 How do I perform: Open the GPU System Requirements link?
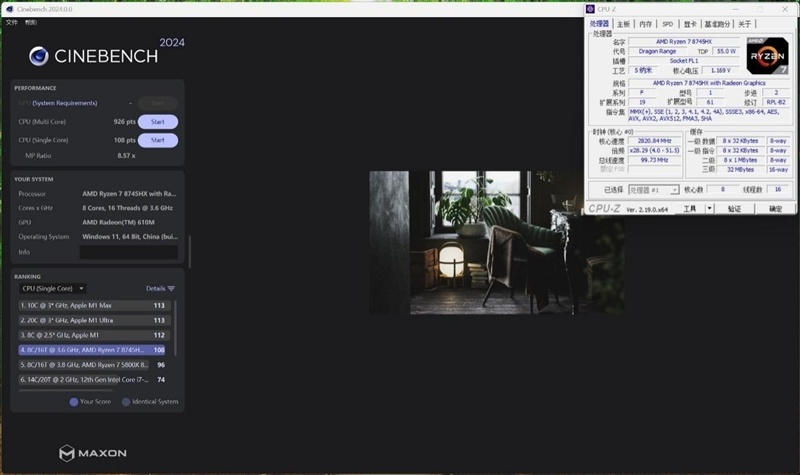(x=64, y=103)
